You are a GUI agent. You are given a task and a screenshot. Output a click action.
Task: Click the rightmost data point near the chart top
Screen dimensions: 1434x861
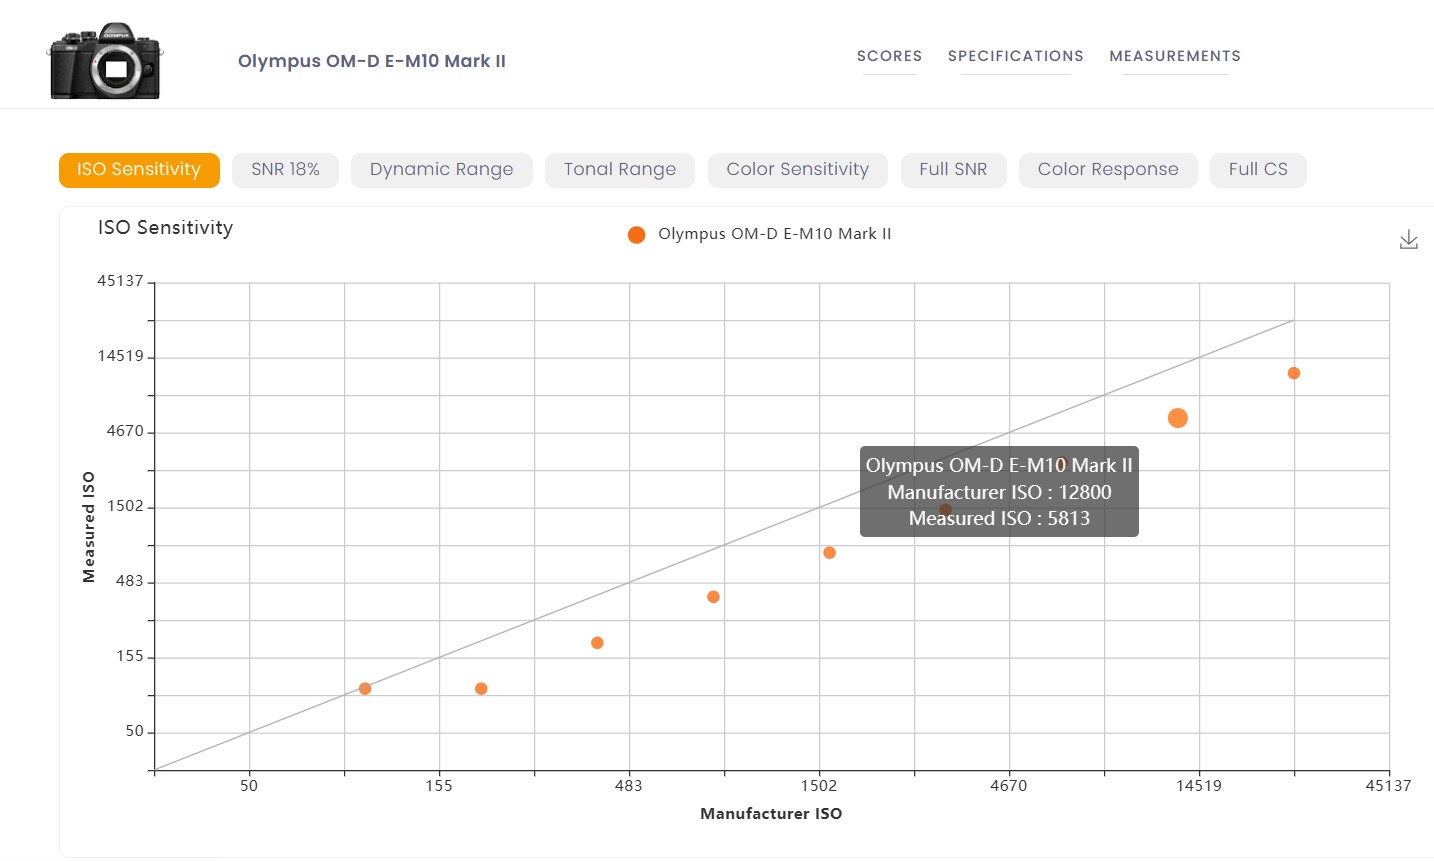click(x=1294, y=373)
